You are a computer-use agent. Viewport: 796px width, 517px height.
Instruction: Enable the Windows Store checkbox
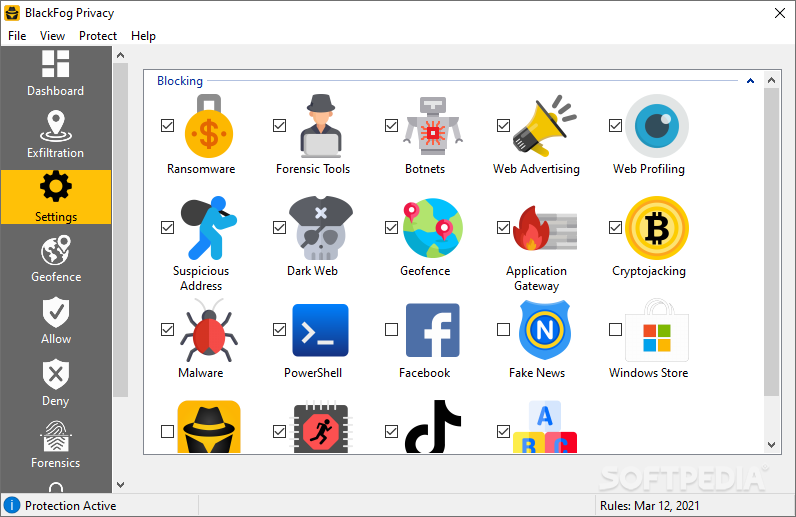tap(615, 330)
